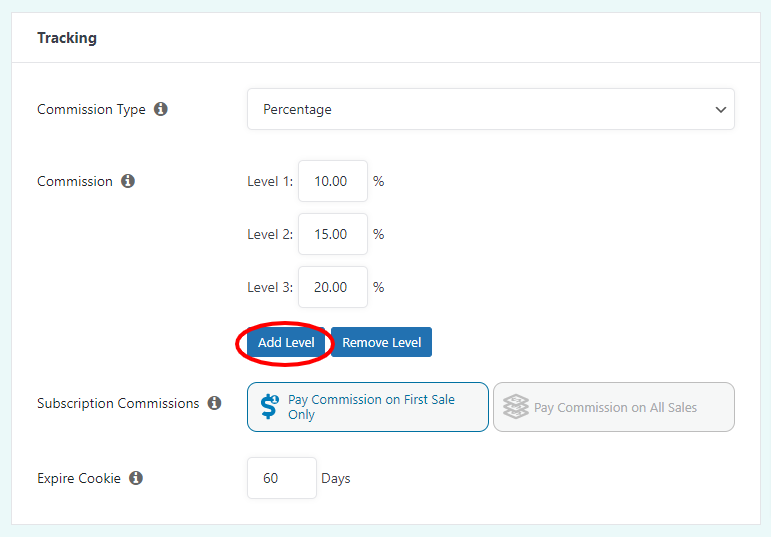Focus the Level 1 commission field
The width and height of the screenshot is (771, 537).
pos(332,181)
